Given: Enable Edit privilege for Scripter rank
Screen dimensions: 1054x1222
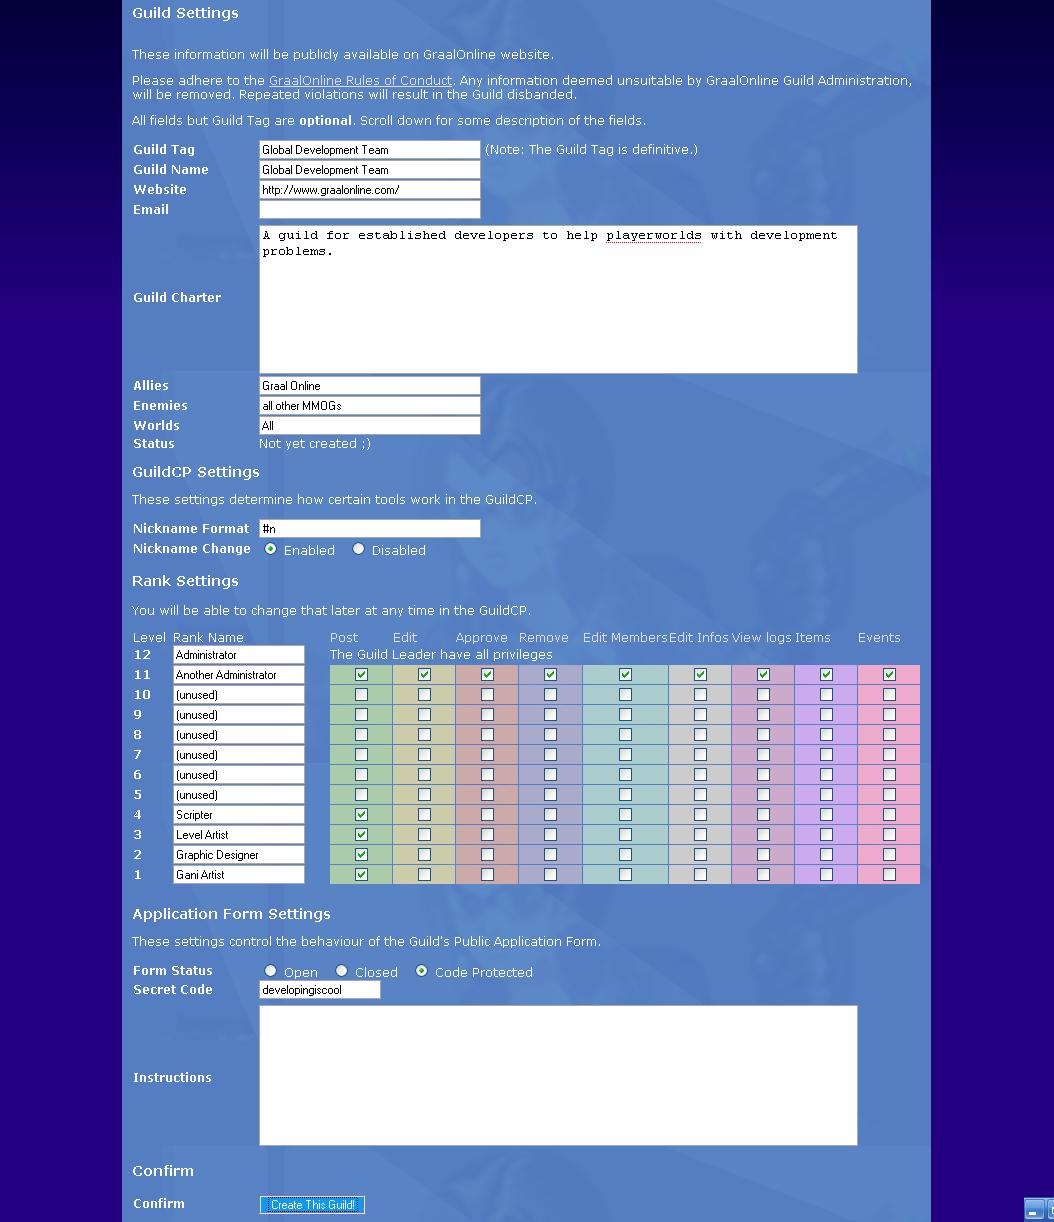Looking at the screenshot, I should click(x=424, y=815).
